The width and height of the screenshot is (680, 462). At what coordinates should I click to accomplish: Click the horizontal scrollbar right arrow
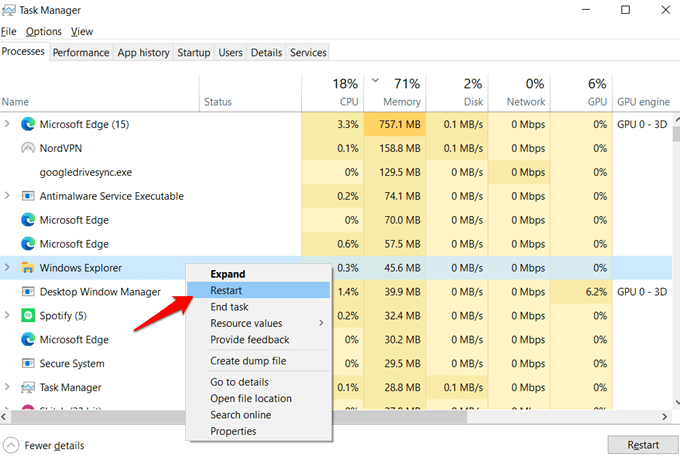(x=665, y=417)
